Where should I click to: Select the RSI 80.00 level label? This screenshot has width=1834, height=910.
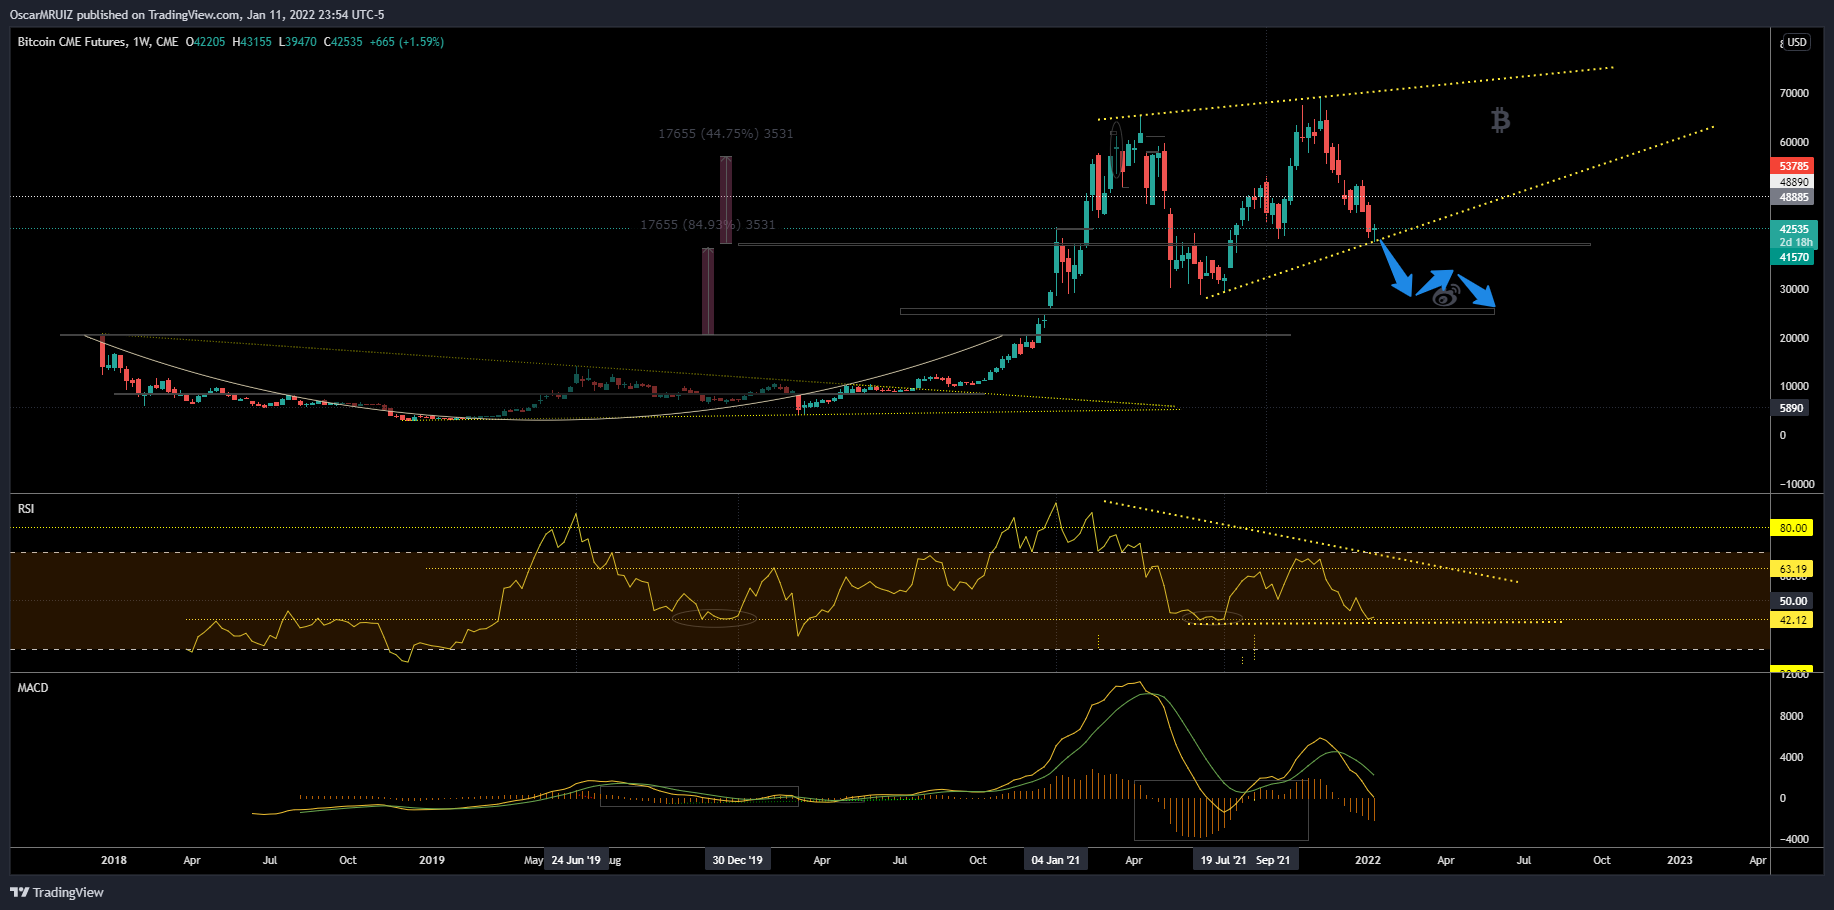(1793, 528)
